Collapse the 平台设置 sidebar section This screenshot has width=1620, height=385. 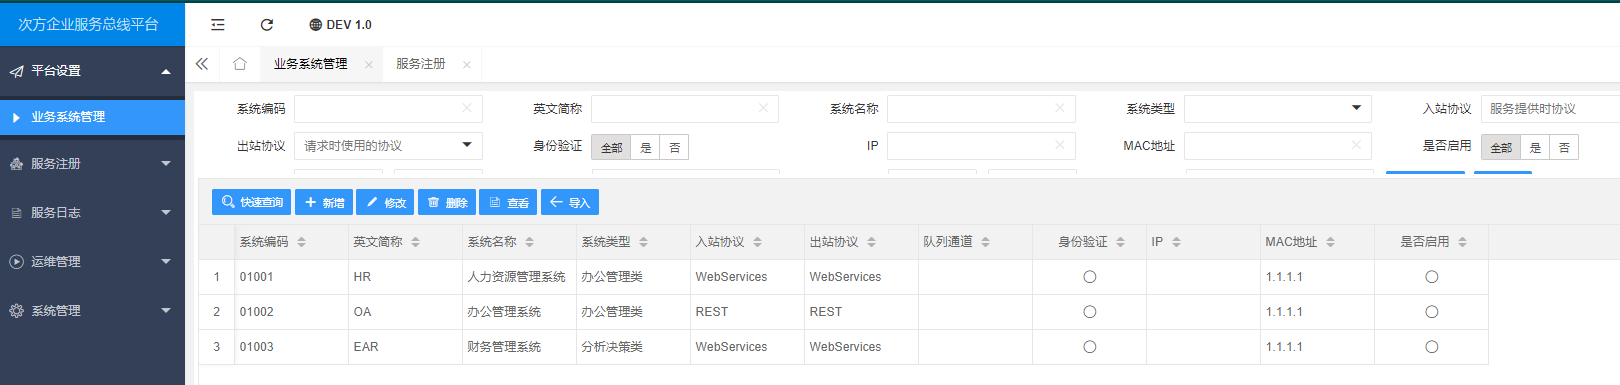(92, 71)
